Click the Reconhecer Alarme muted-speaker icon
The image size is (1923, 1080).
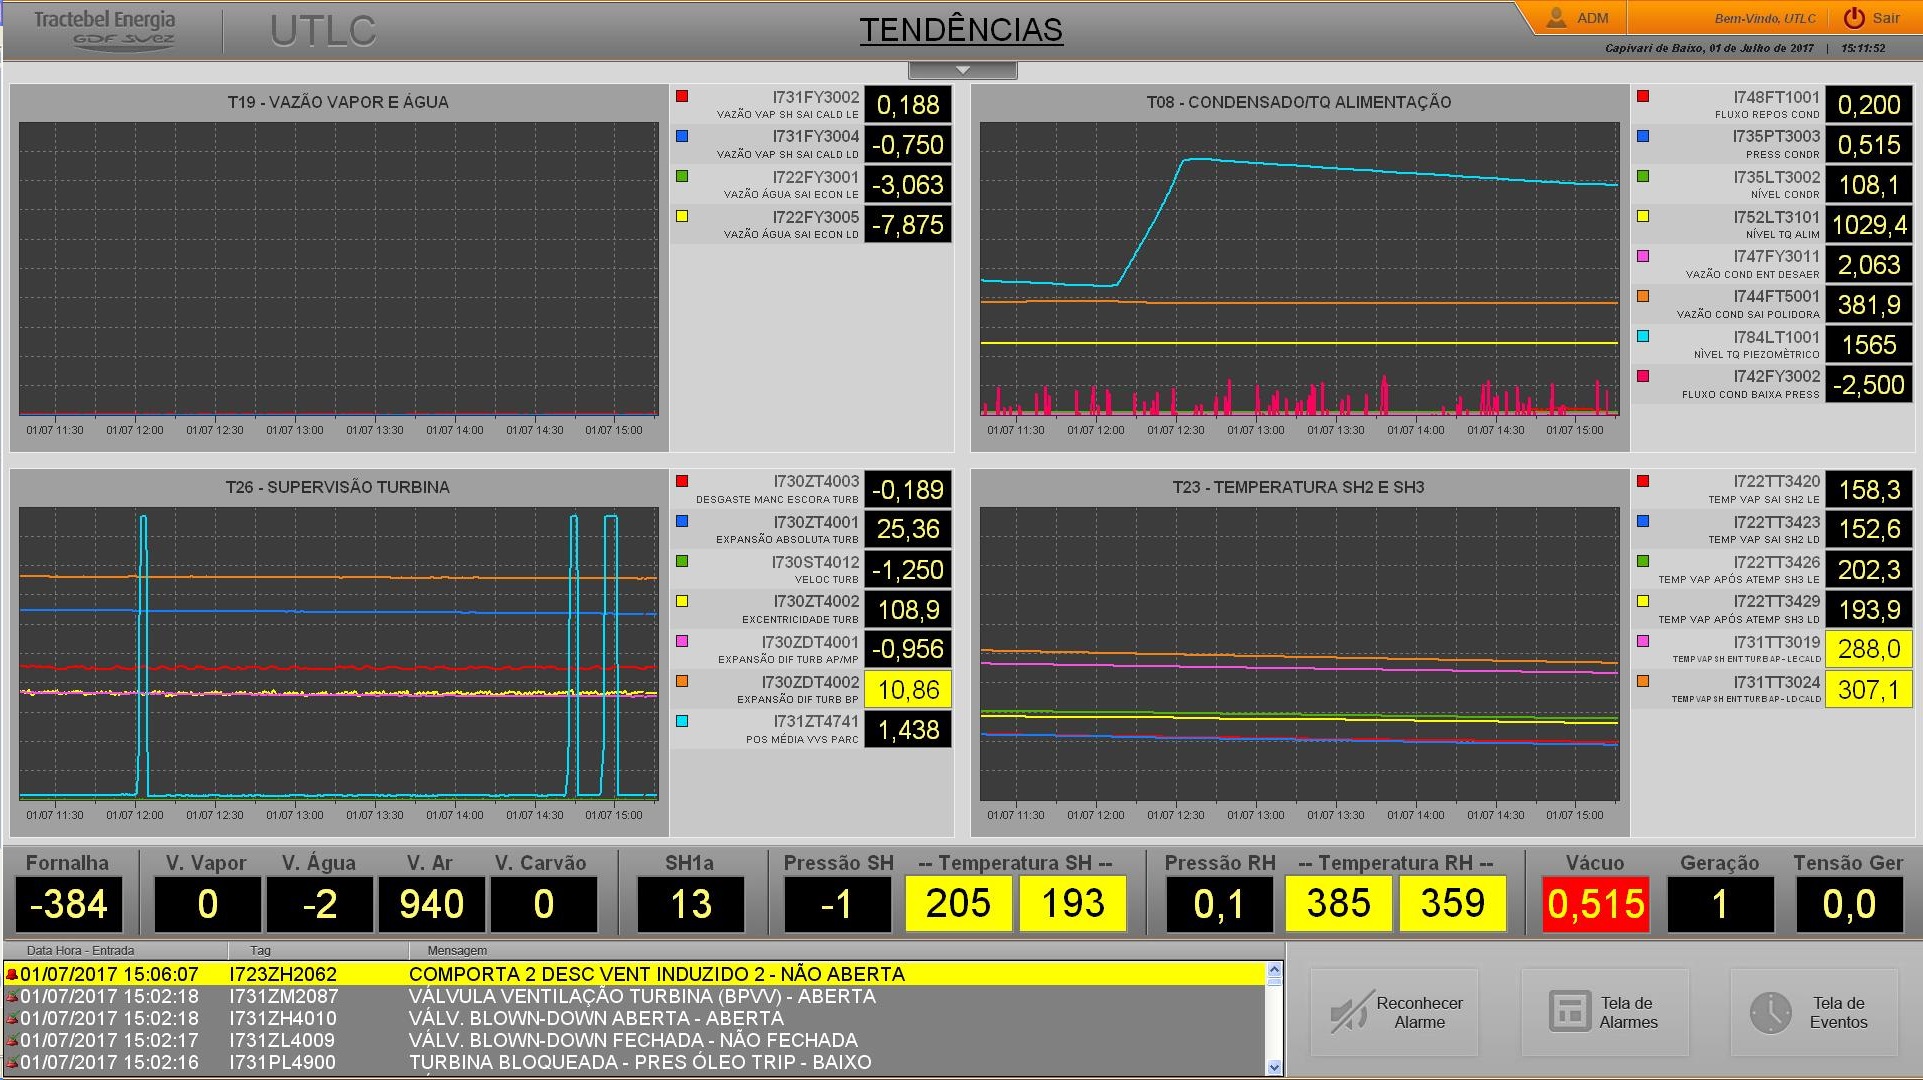1349,1012
